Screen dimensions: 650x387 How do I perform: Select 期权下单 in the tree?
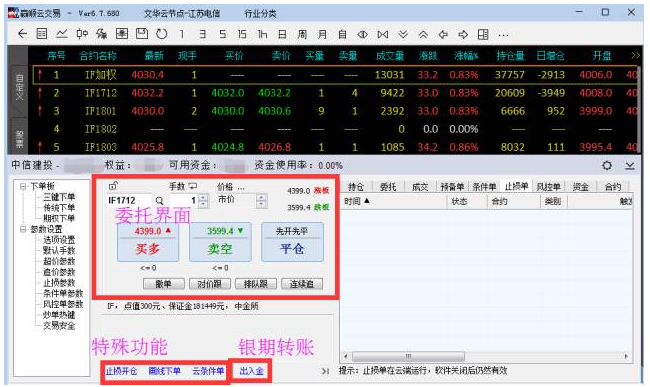(x=59, y=218)
